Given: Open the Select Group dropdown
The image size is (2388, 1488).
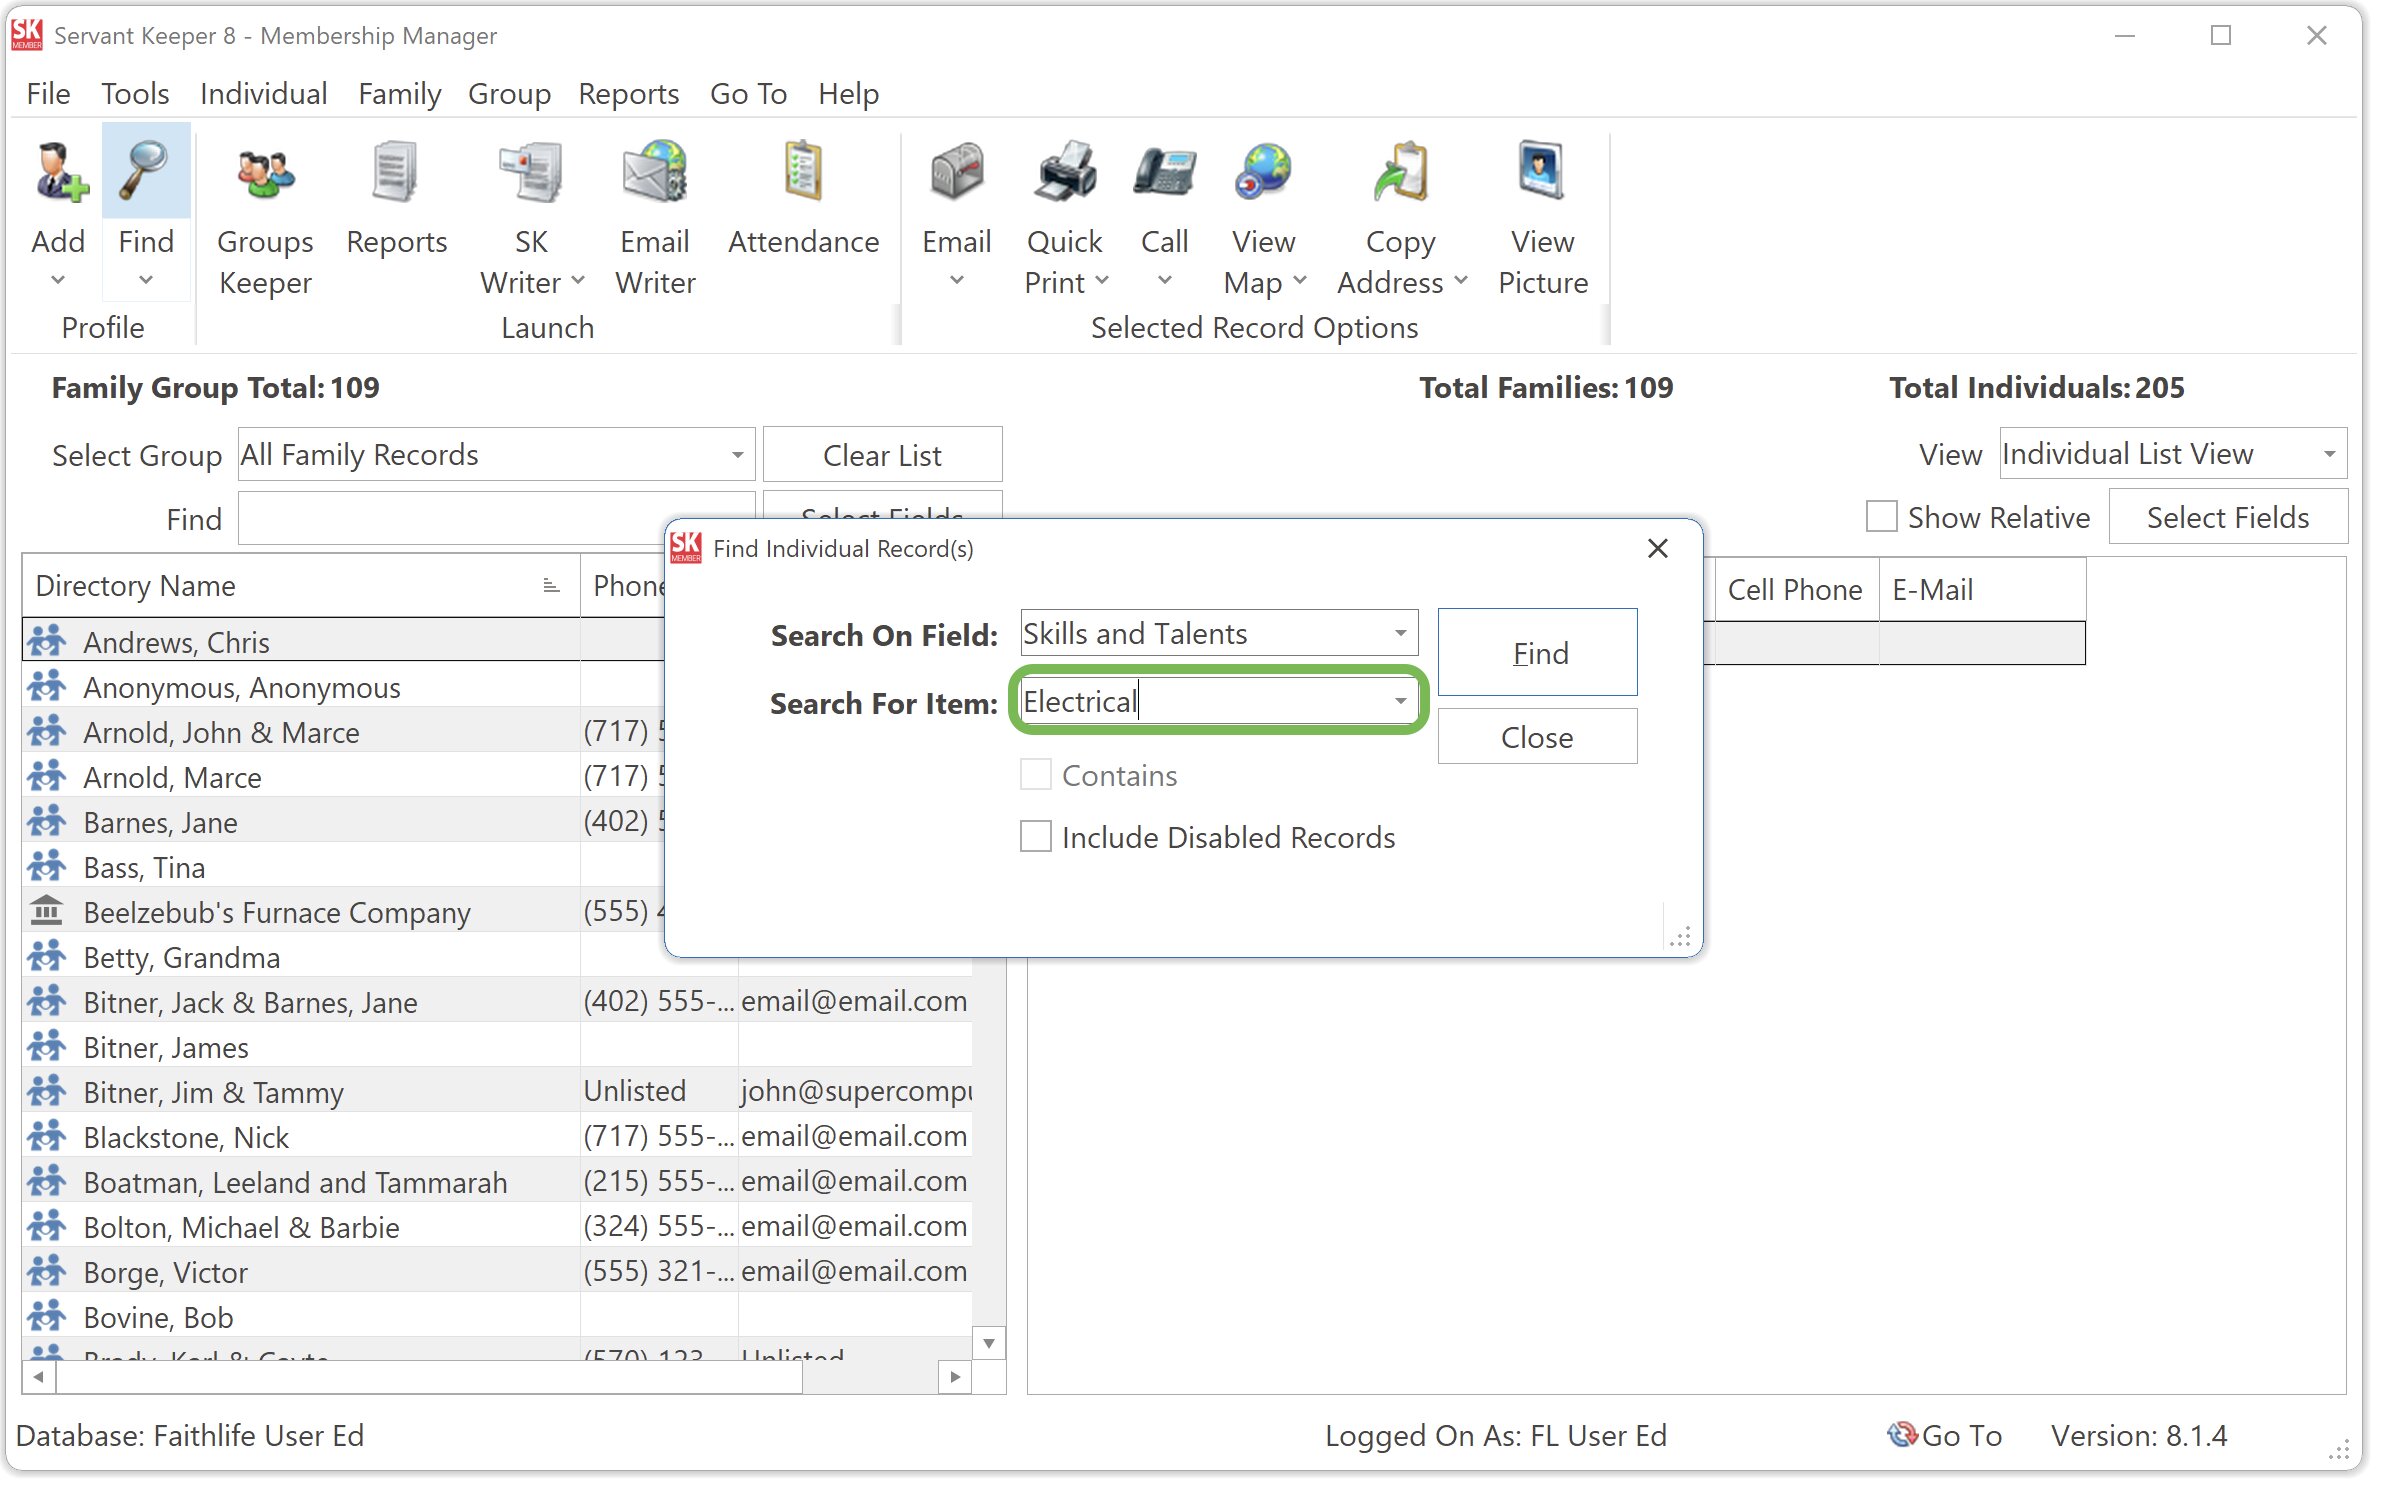Looking at the screenshot, I should 736,454.
